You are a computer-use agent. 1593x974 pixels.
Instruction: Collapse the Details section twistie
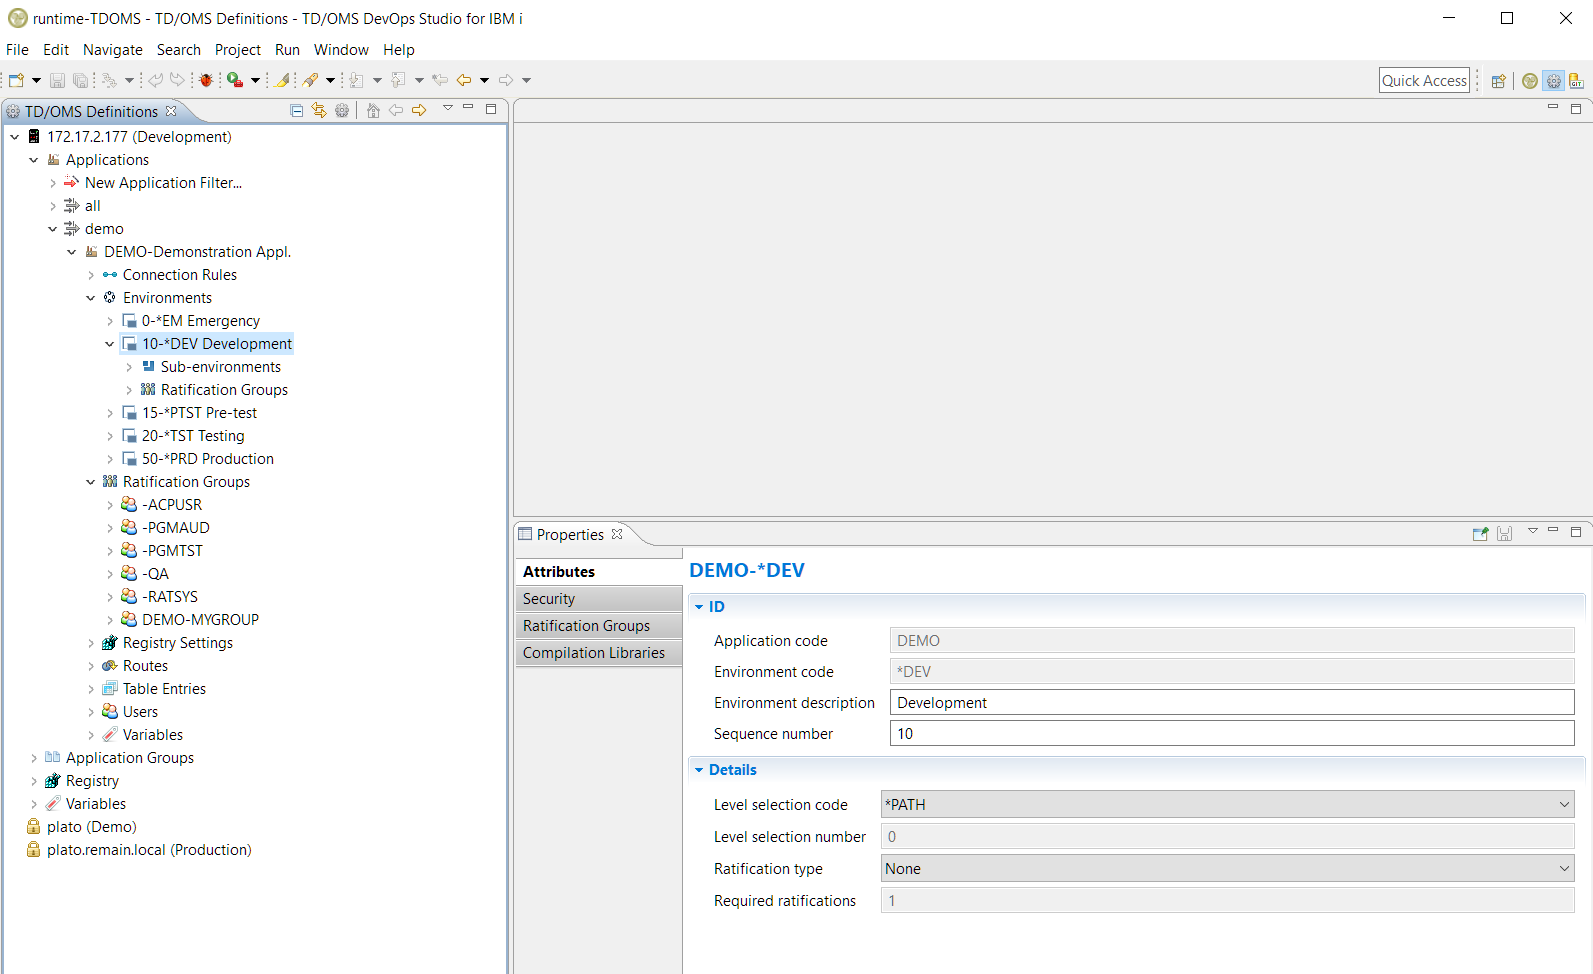699,770
